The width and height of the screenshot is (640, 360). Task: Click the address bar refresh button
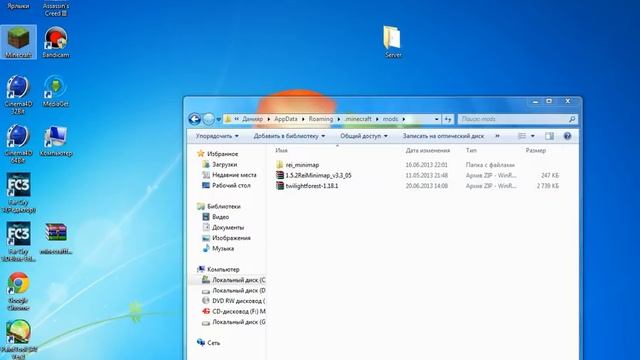[x=448, y=119]
